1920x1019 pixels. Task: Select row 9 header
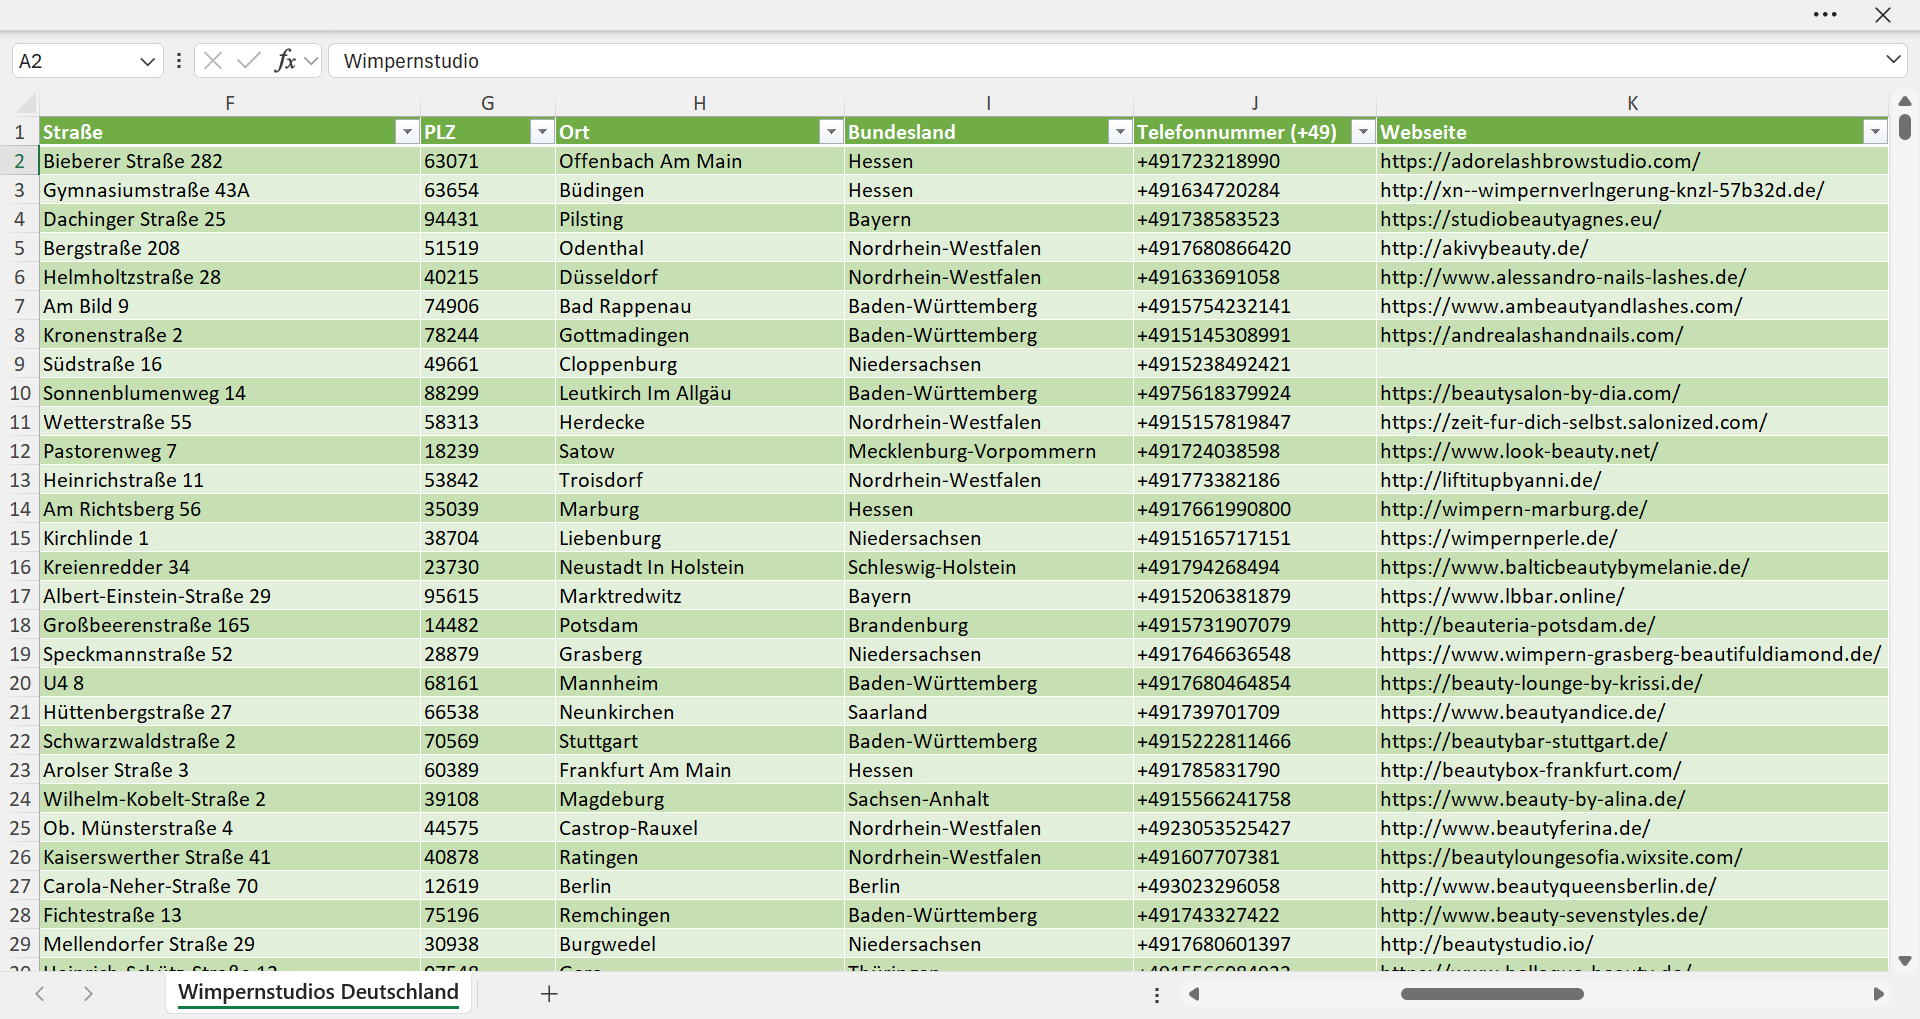[x=19, y=364]
